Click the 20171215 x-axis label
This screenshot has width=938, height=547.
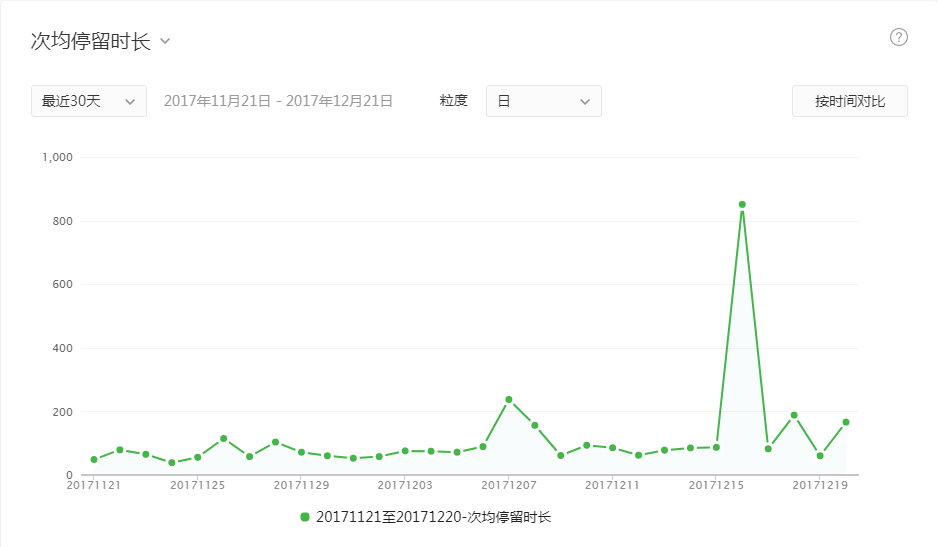(x=716, y=486)
